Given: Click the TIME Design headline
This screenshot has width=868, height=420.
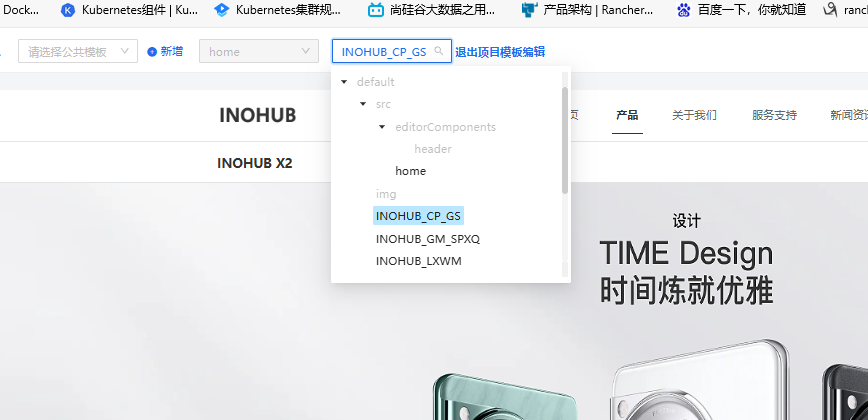Looking at the screenshot, I should tap(686, 253).
